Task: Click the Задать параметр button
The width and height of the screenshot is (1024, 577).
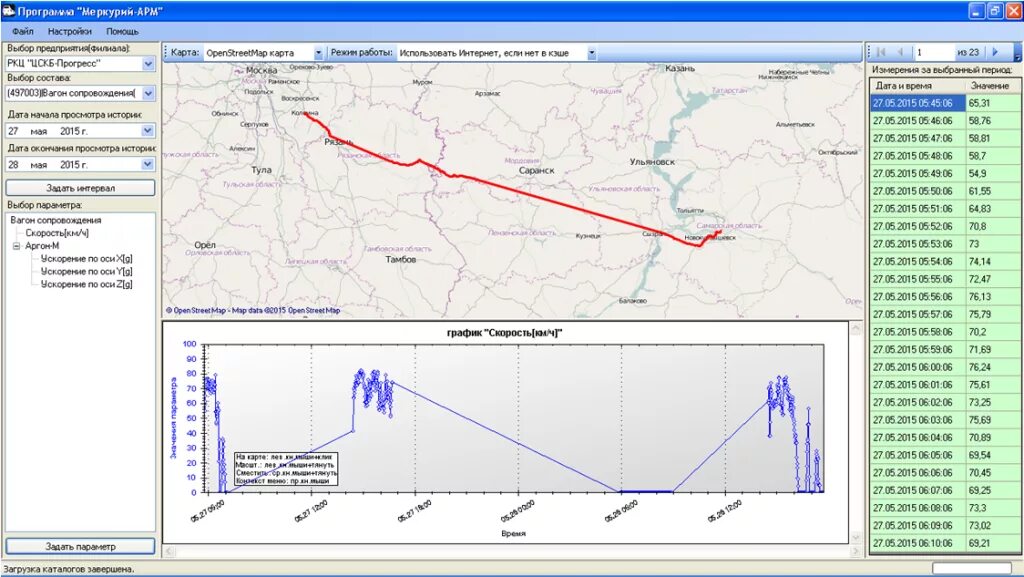Action: 80,546
